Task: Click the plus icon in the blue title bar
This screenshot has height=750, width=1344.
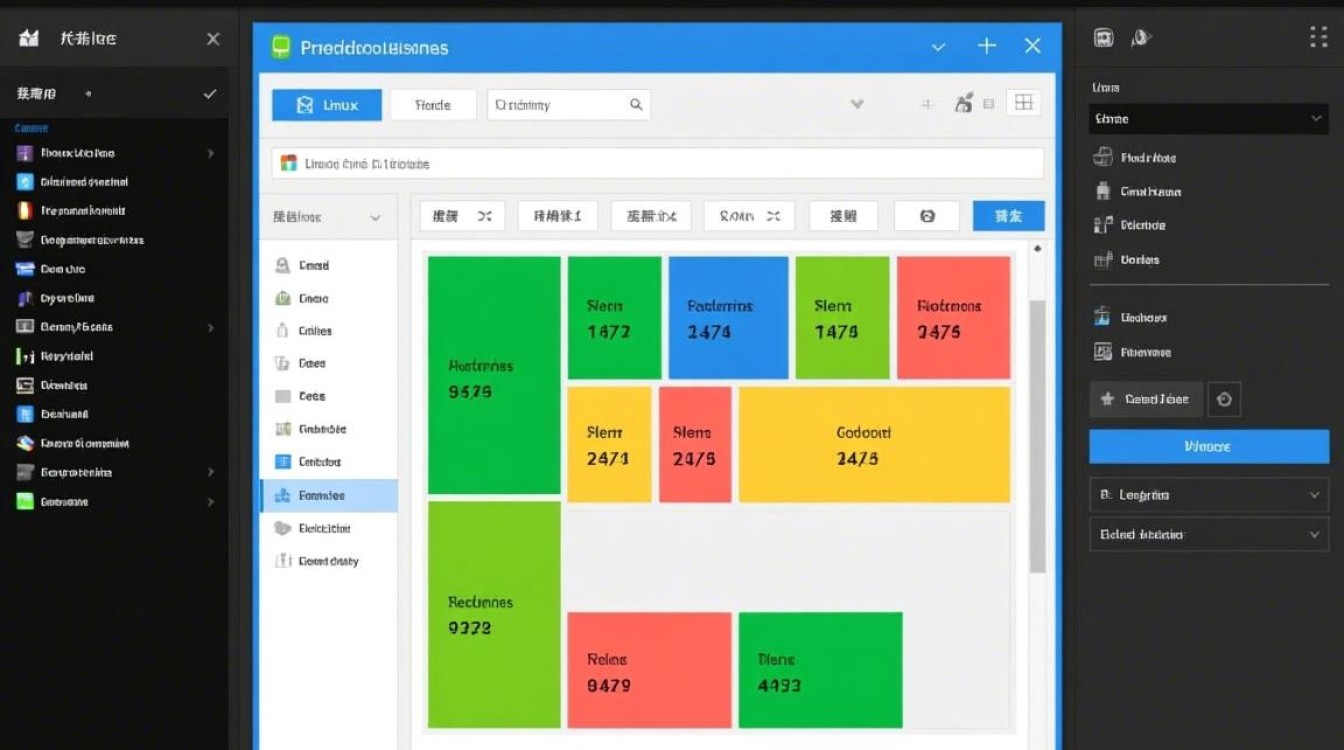Action: 987,46
